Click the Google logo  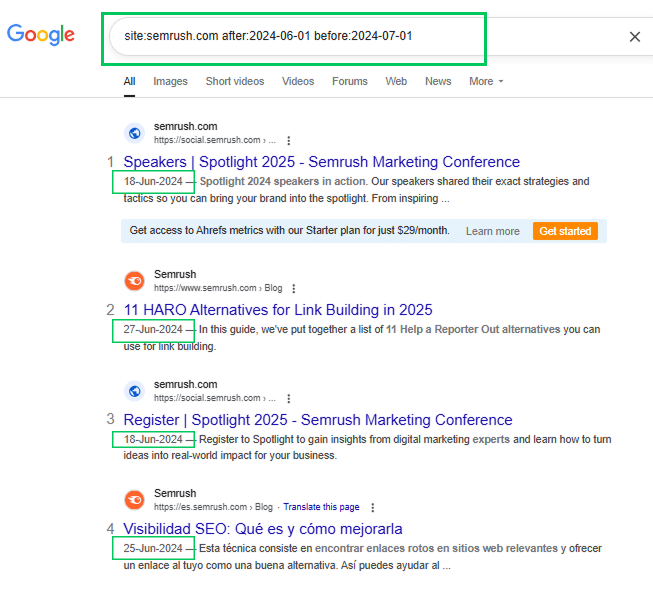[x=41, y=35]
